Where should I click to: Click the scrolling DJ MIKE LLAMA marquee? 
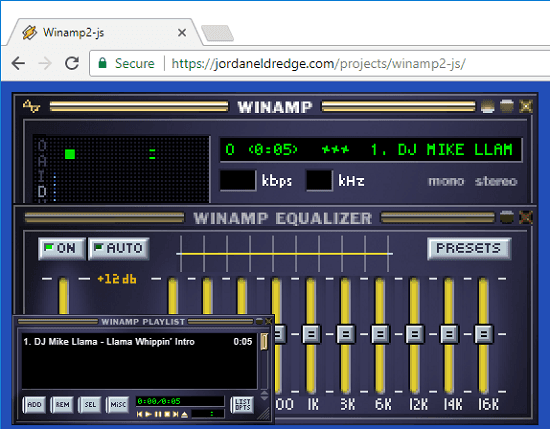371,150
